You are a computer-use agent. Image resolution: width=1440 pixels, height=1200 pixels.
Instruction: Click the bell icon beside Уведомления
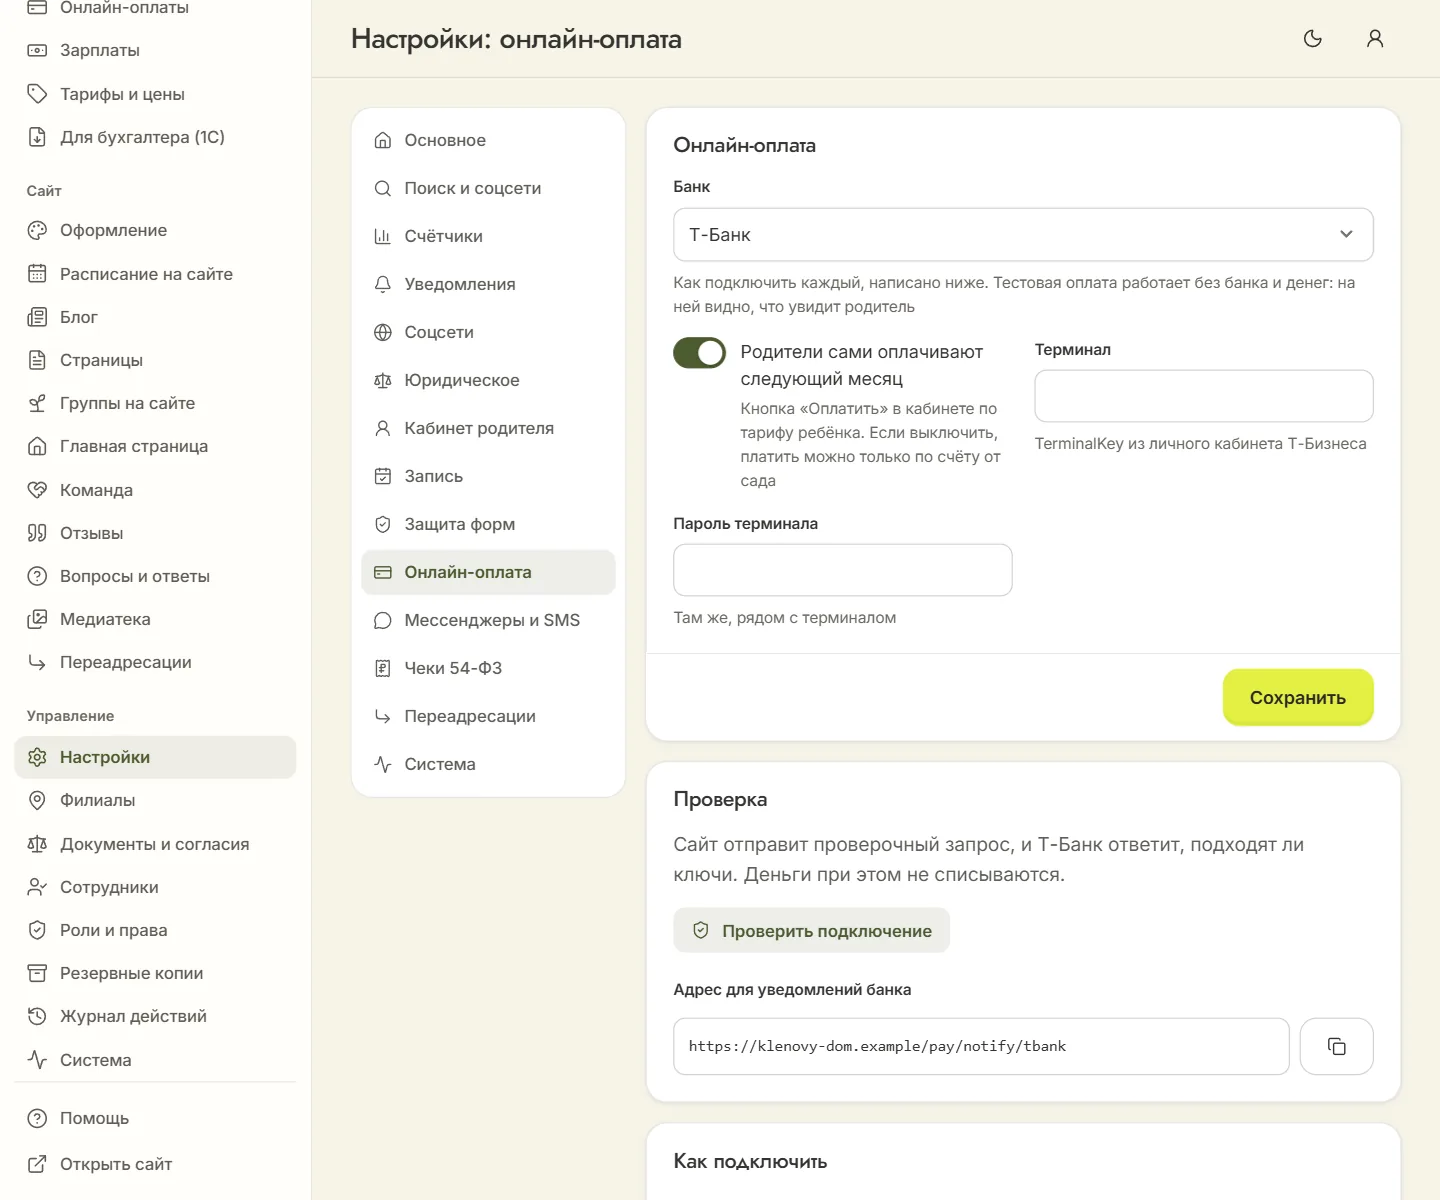(382, 284)
